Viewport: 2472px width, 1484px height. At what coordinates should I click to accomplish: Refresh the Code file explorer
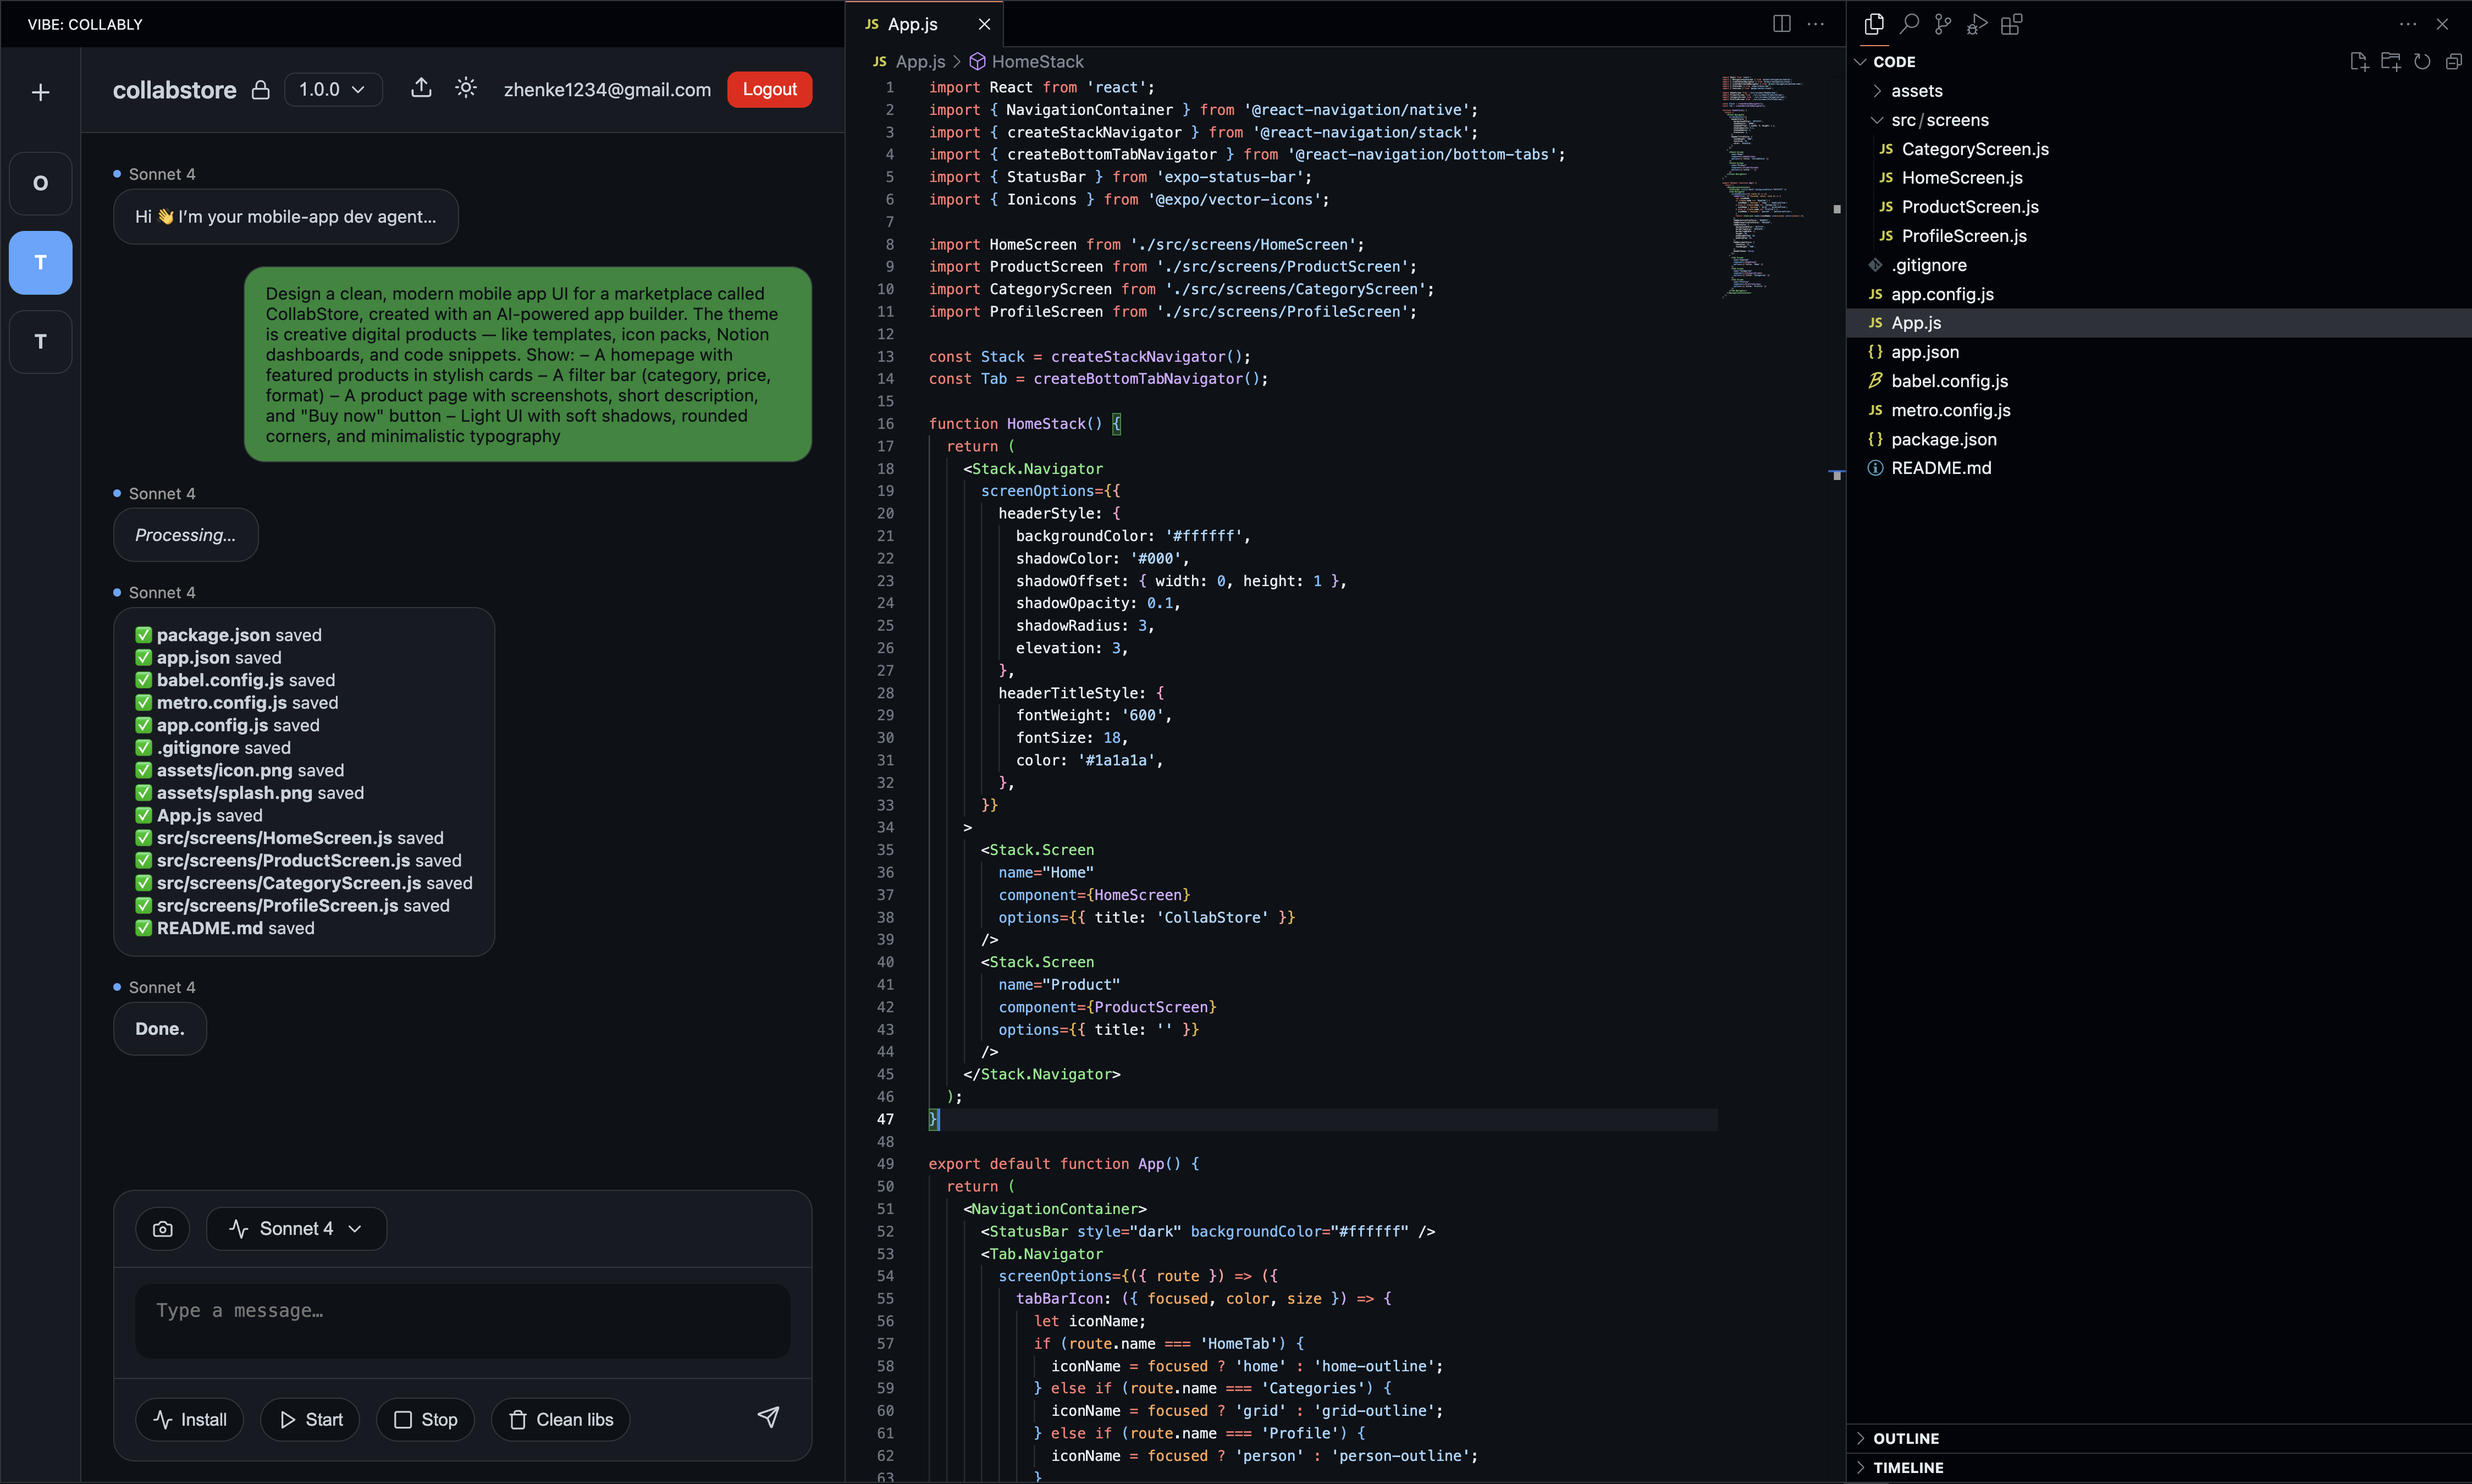[x=2423, y=61]
